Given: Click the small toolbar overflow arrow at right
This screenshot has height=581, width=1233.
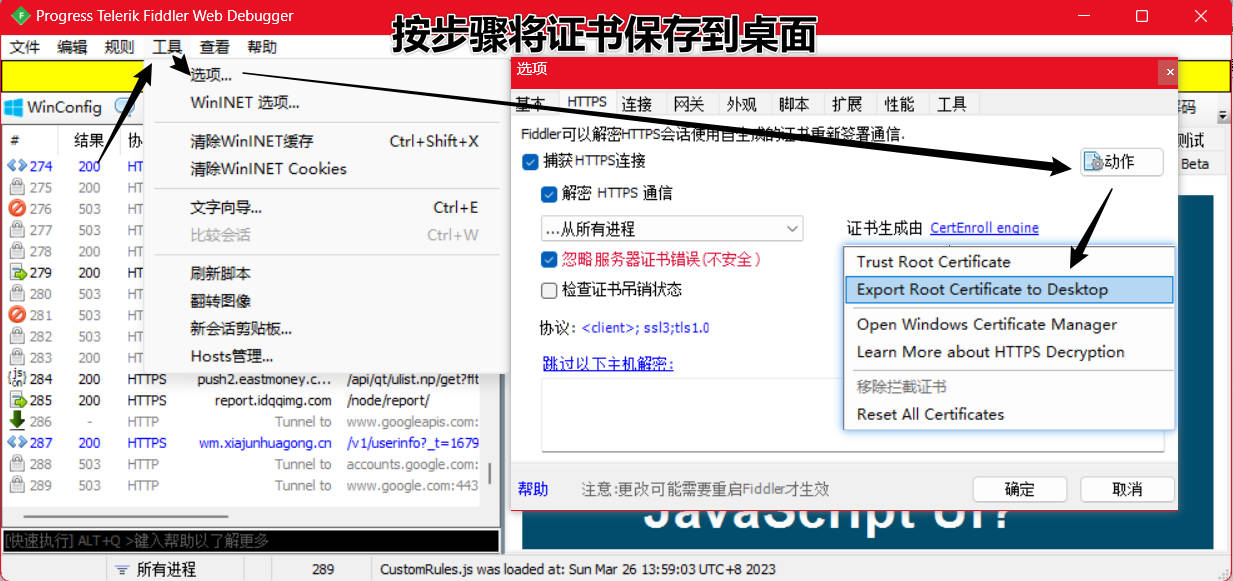Looking at the screenshot, I should [x=1224, y=115].
